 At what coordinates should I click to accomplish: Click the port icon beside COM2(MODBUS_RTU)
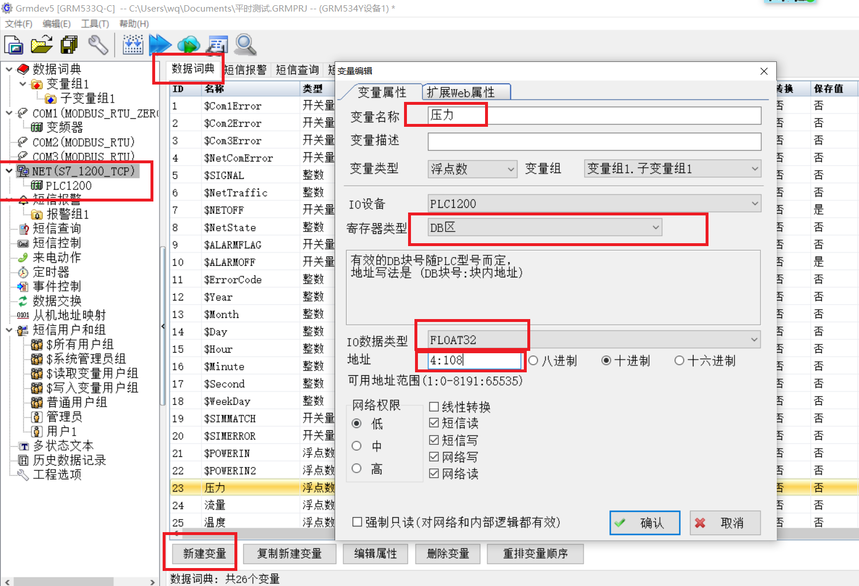tap(23, 142)
